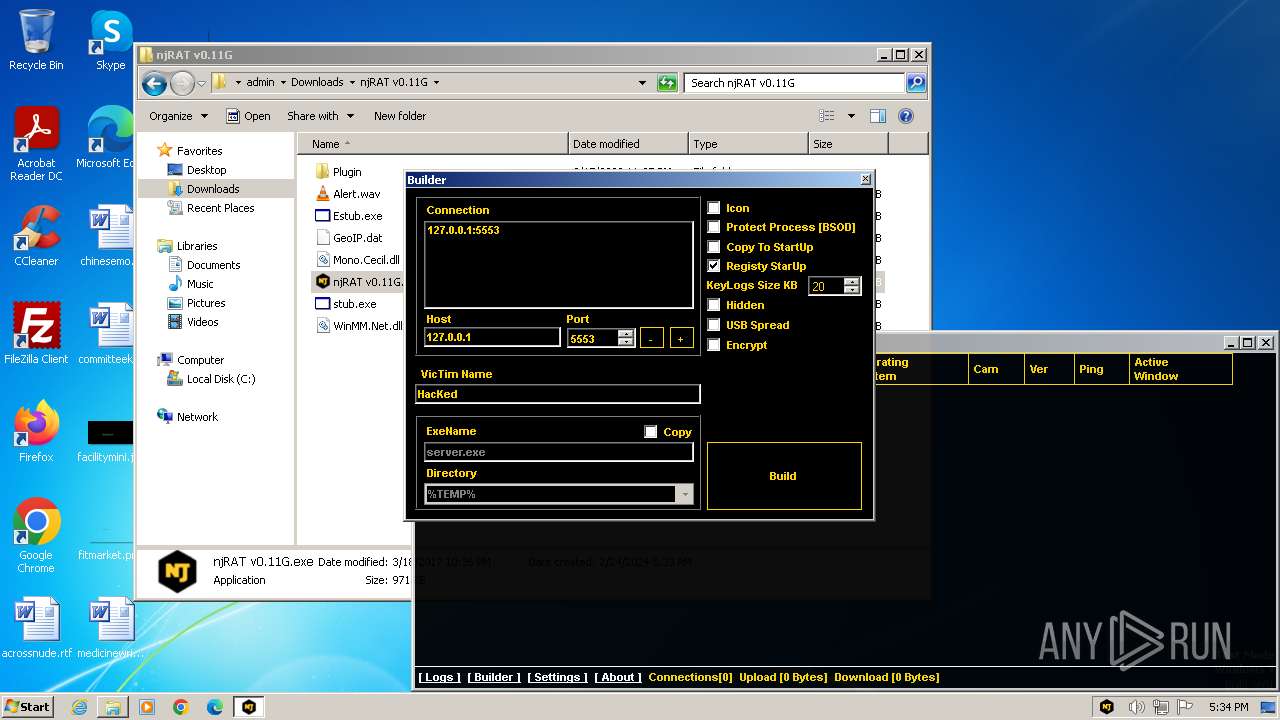Open Explorer help question mark icon
Screen dimensions: 1280x720
(906, 116)
